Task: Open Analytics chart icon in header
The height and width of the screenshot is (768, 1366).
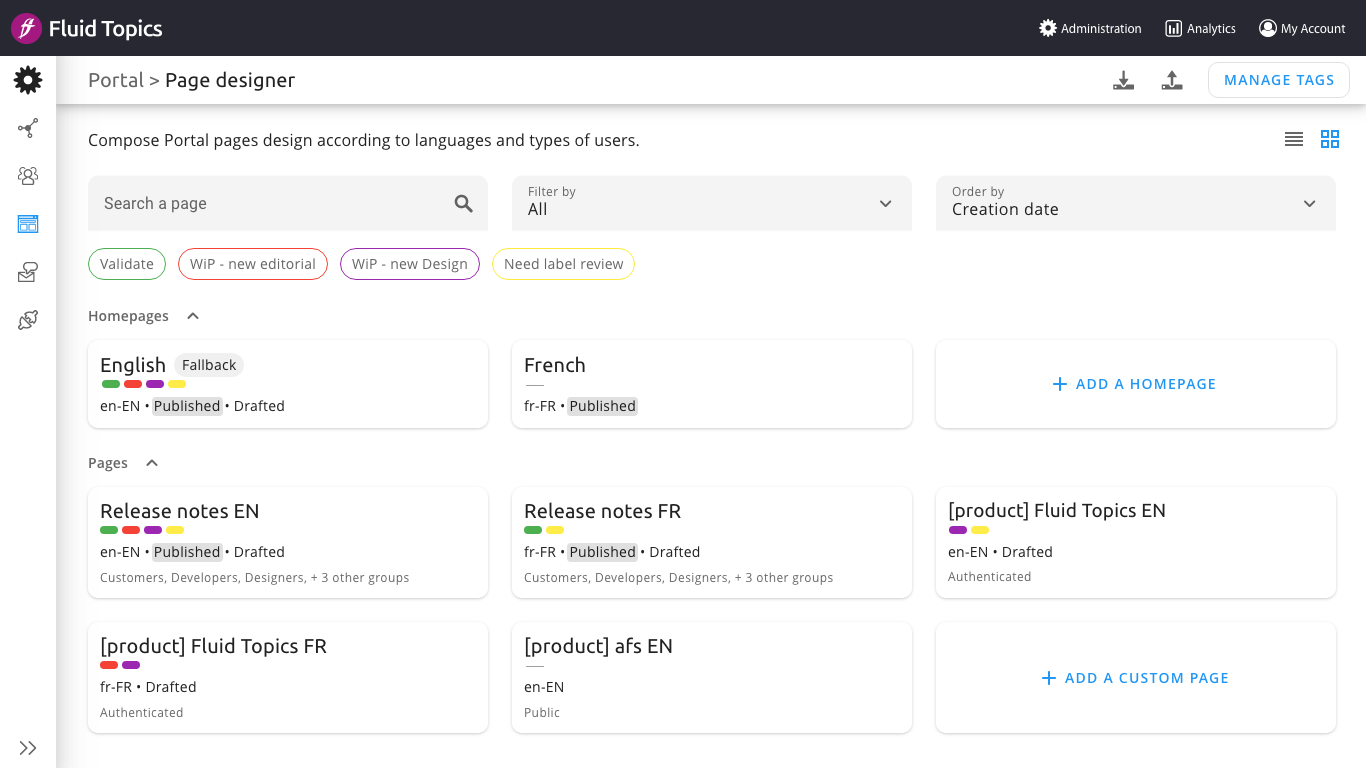Action: (x=1174, y=28)
